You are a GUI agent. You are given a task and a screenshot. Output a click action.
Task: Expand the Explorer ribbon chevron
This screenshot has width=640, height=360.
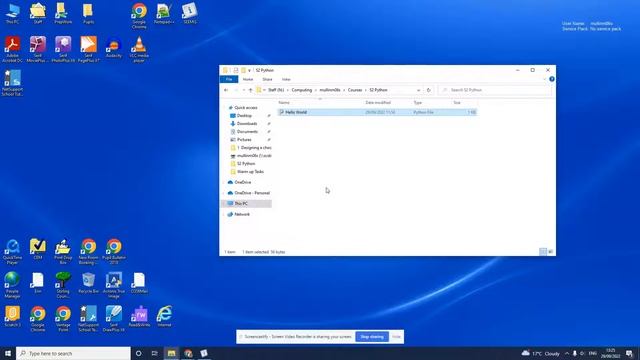[544, 79]
